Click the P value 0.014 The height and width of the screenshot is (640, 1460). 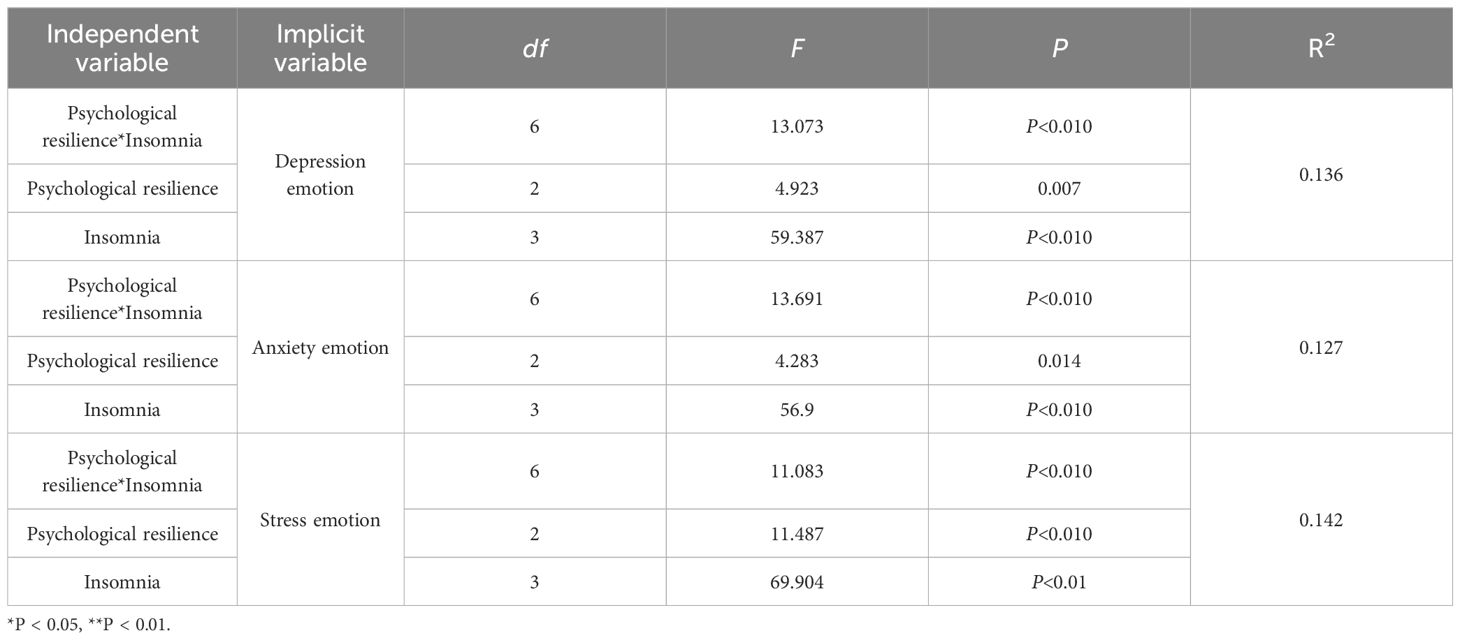pos(1059,361)
